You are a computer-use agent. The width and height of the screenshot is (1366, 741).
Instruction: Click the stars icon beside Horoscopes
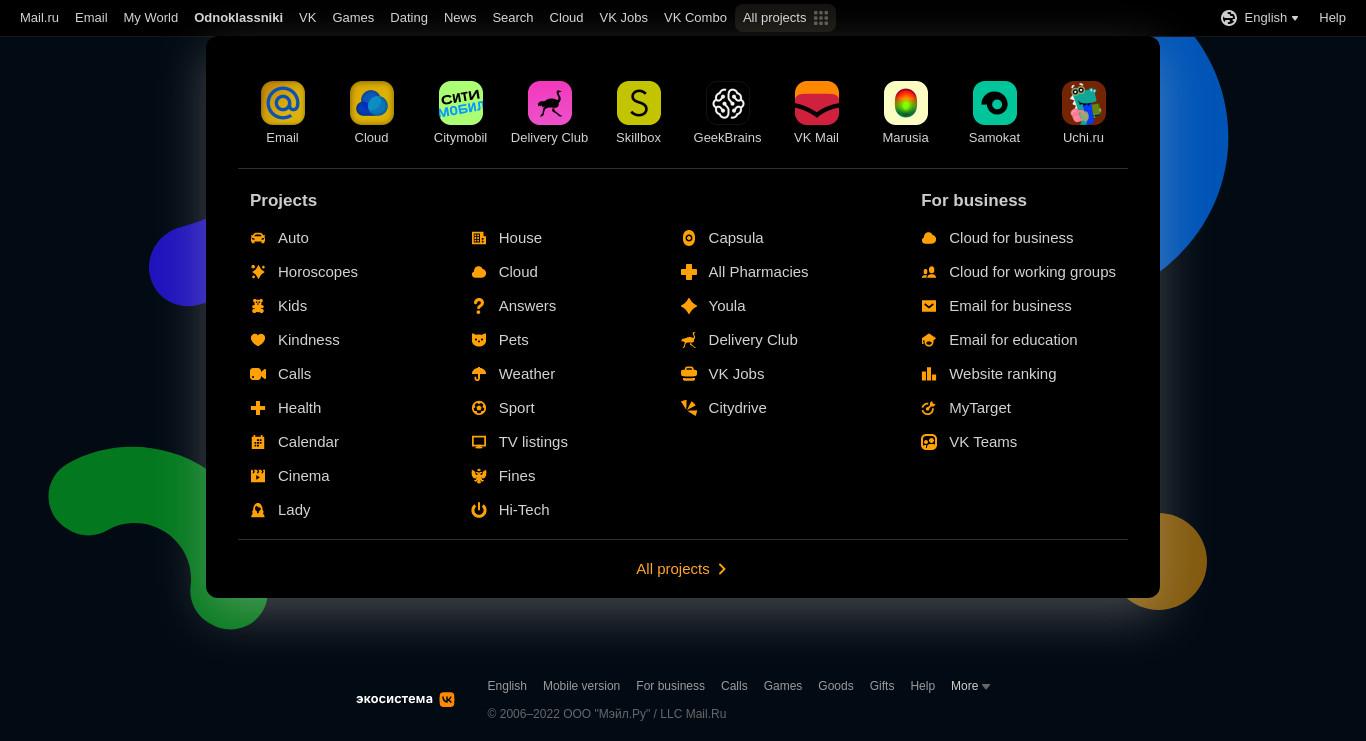(x=258, y=272)
